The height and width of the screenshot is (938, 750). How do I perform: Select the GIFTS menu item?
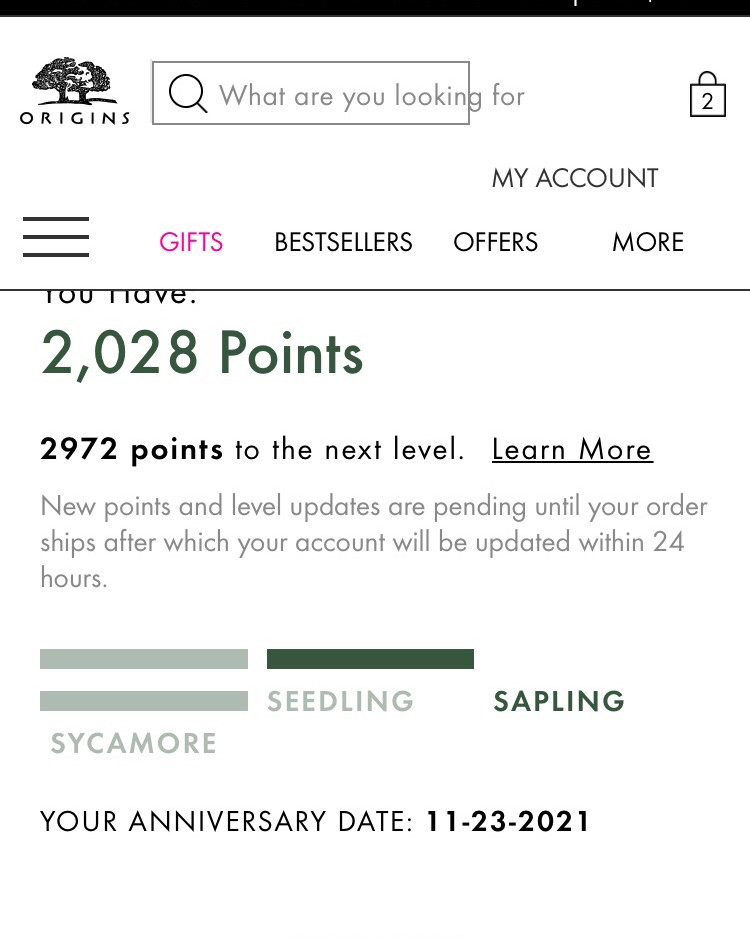[191, 242]
